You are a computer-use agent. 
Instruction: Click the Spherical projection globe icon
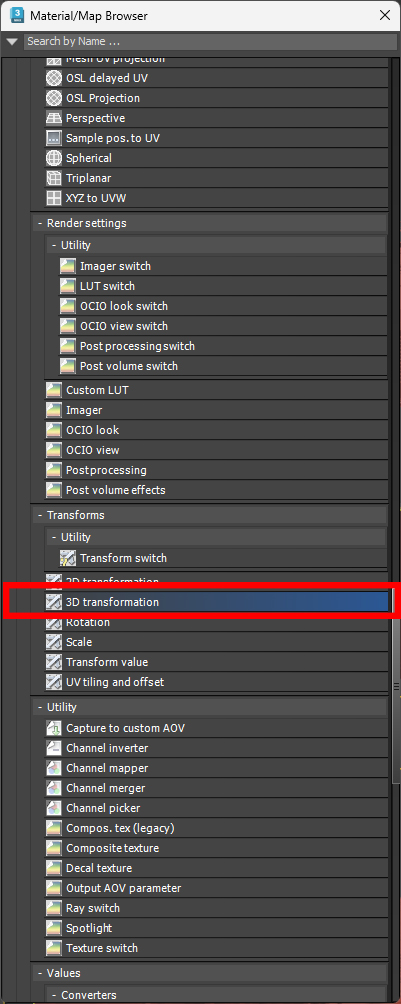click(54, 158)
